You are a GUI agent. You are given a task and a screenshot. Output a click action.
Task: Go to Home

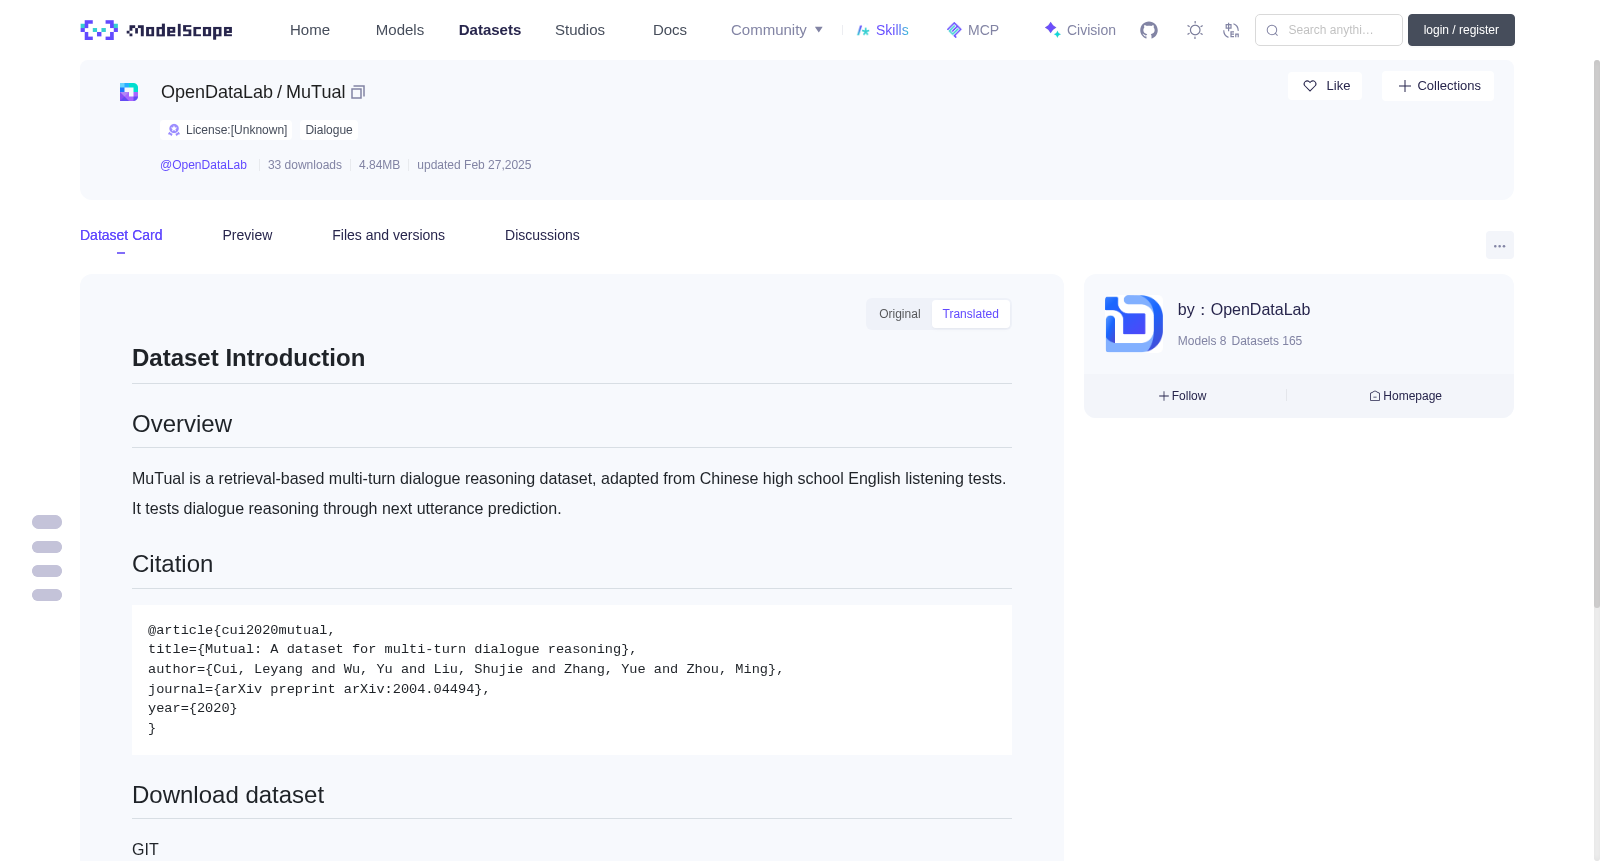pyautogui.click(x=310, y=30)
